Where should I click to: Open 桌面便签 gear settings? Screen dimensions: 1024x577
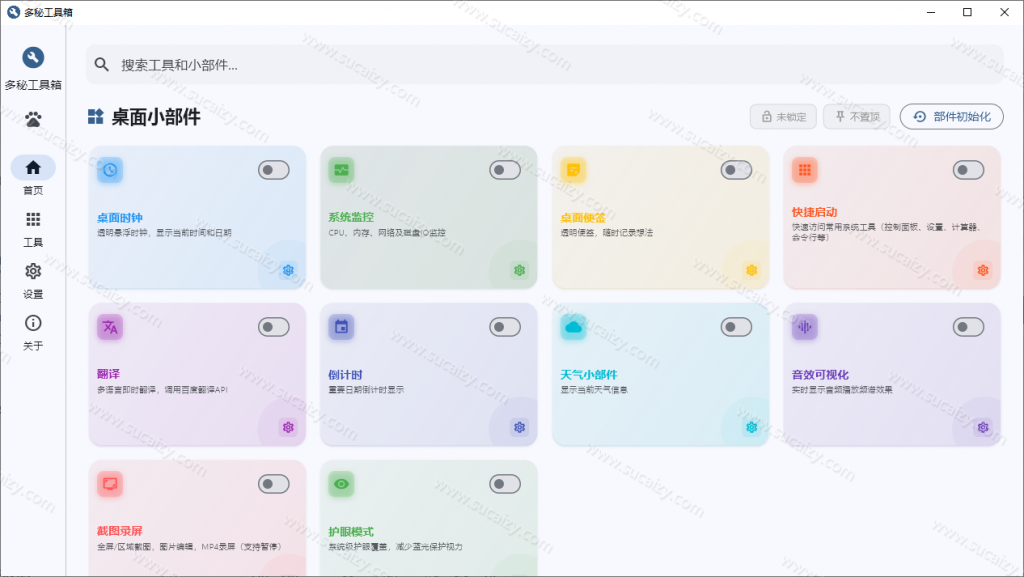pos(751,270)
